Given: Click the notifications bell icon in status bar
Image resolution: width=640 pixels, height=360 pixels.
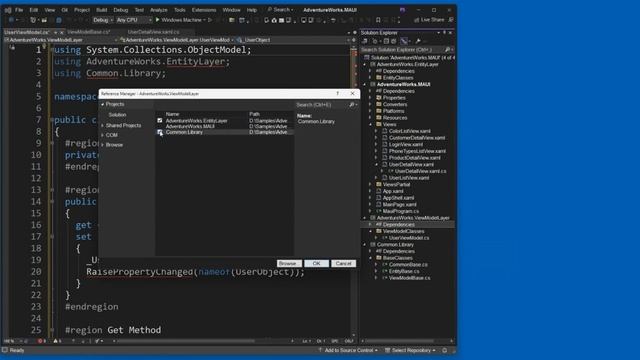Looking at the screenshot, I should pyautogui.click(x=445, y=350).
